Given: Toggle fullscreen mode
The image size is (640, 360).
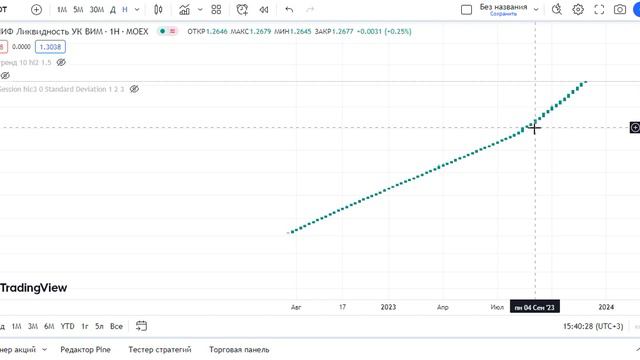Looking at the screenshot, I should [599, 9].
